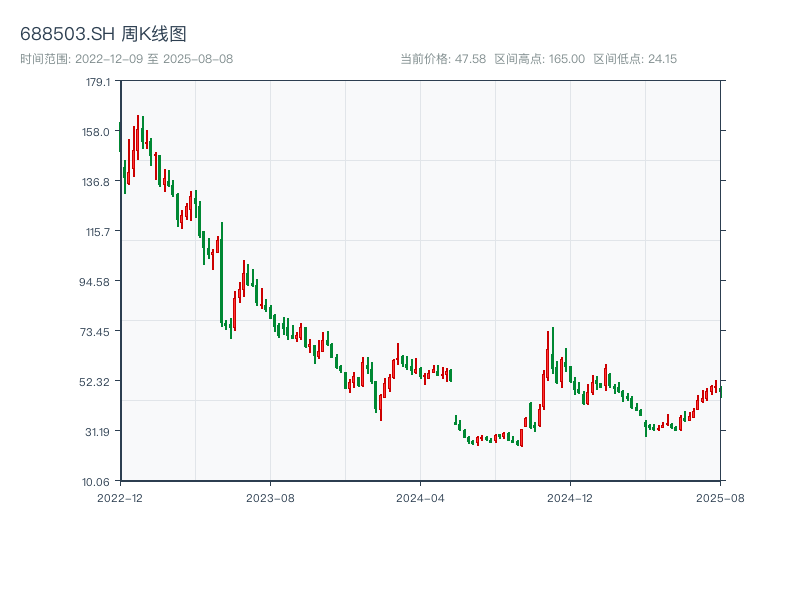Select the 52.32 y-axis price label
Image resolution: width=800 pixels, height=600 pixels.
[97, 382]
